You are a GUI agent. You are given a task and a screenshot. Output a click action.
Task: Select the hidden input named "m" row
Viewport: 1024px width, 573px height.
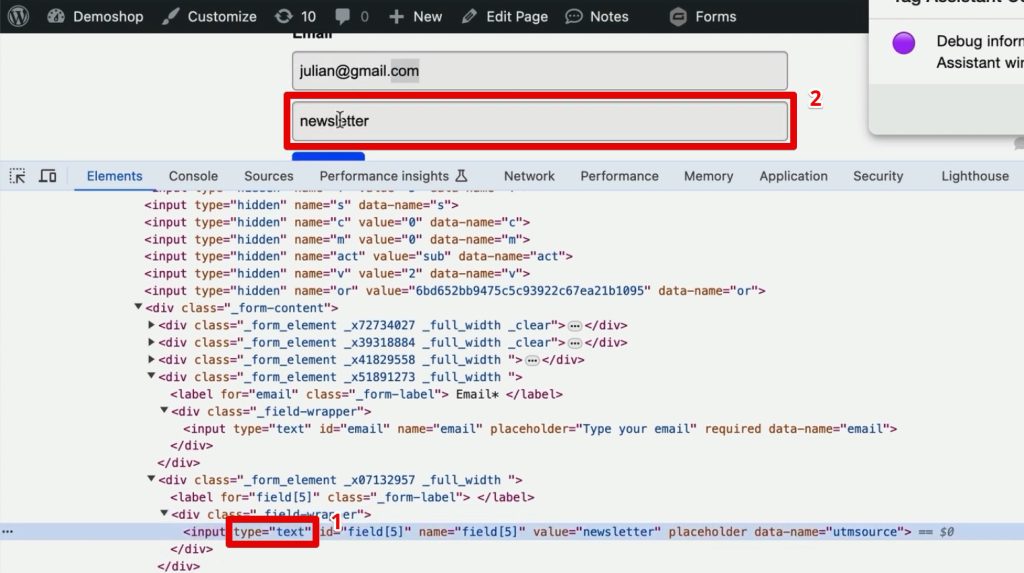click(x=337, y=239)
